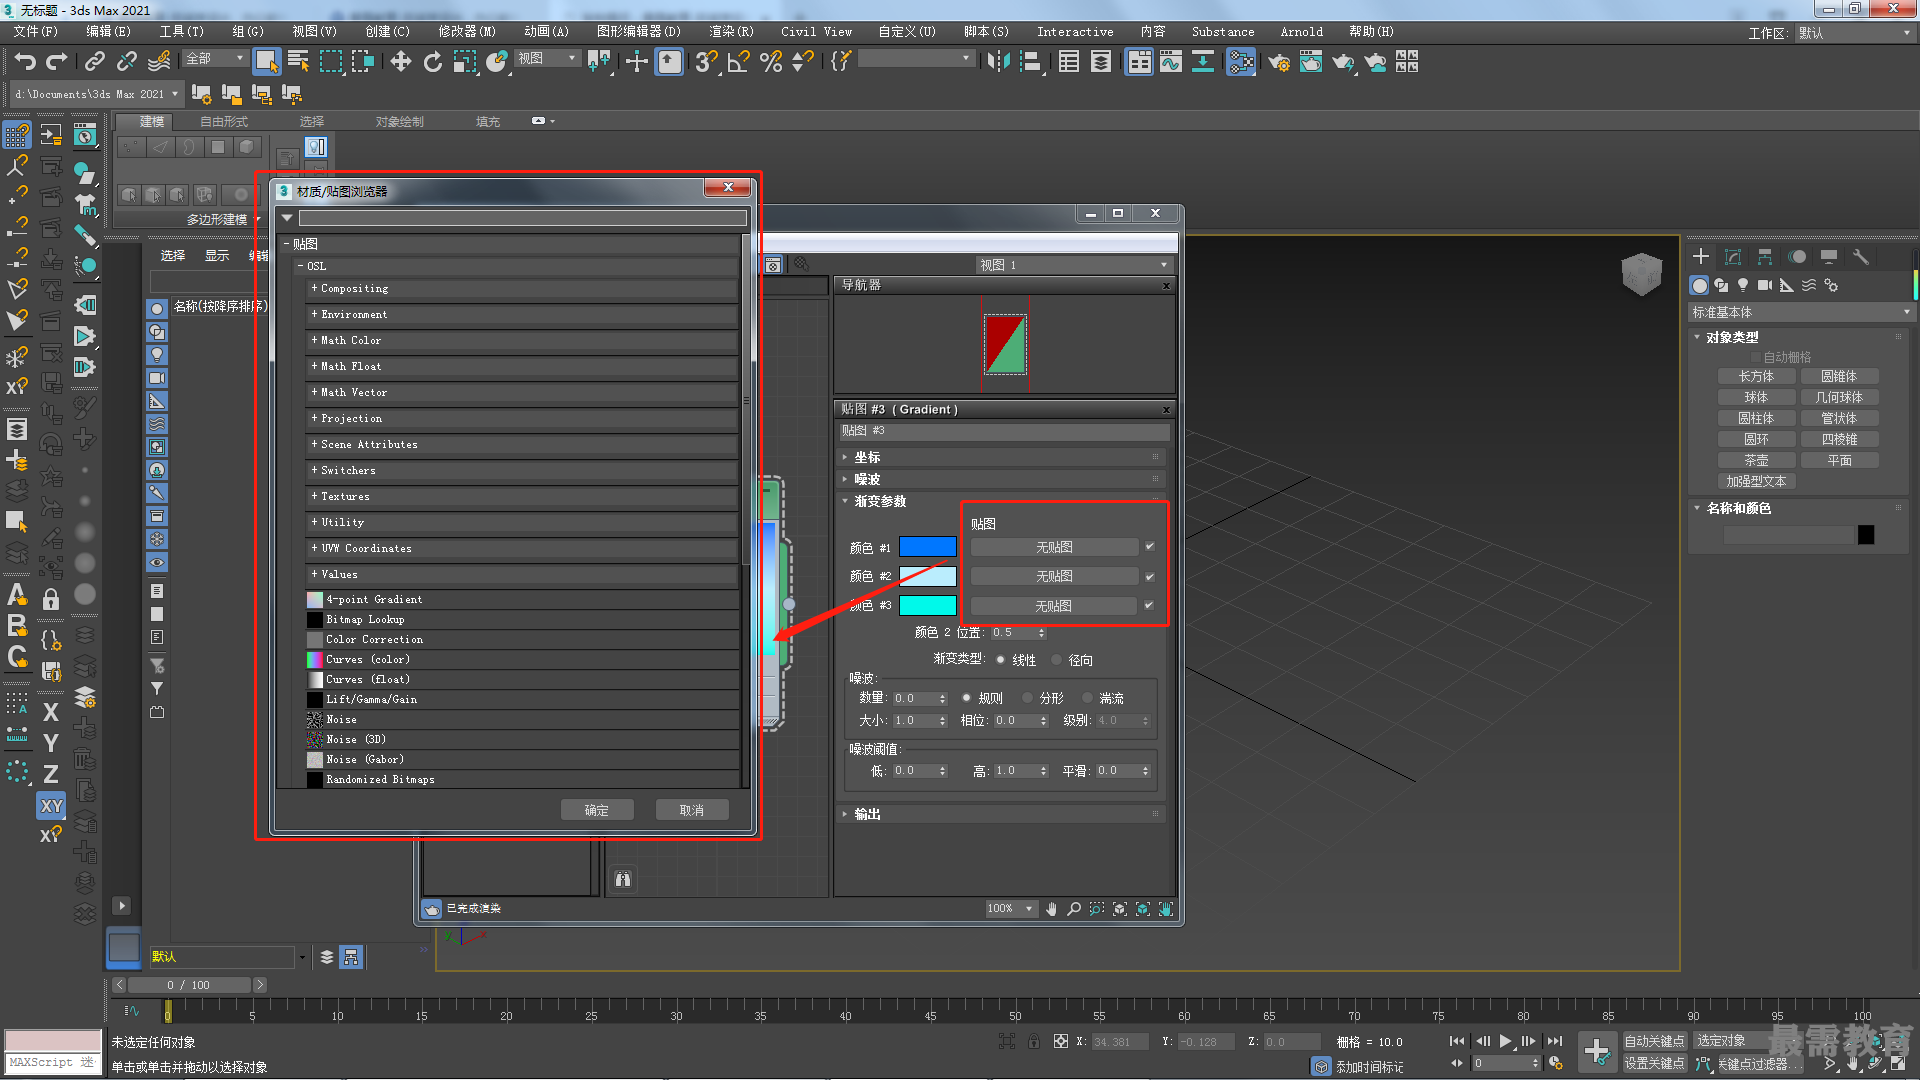This screenshot has height=1080, width=1920.
Task: Toggle checkbox beside Color #3 map
Action: pos(1149,605)
